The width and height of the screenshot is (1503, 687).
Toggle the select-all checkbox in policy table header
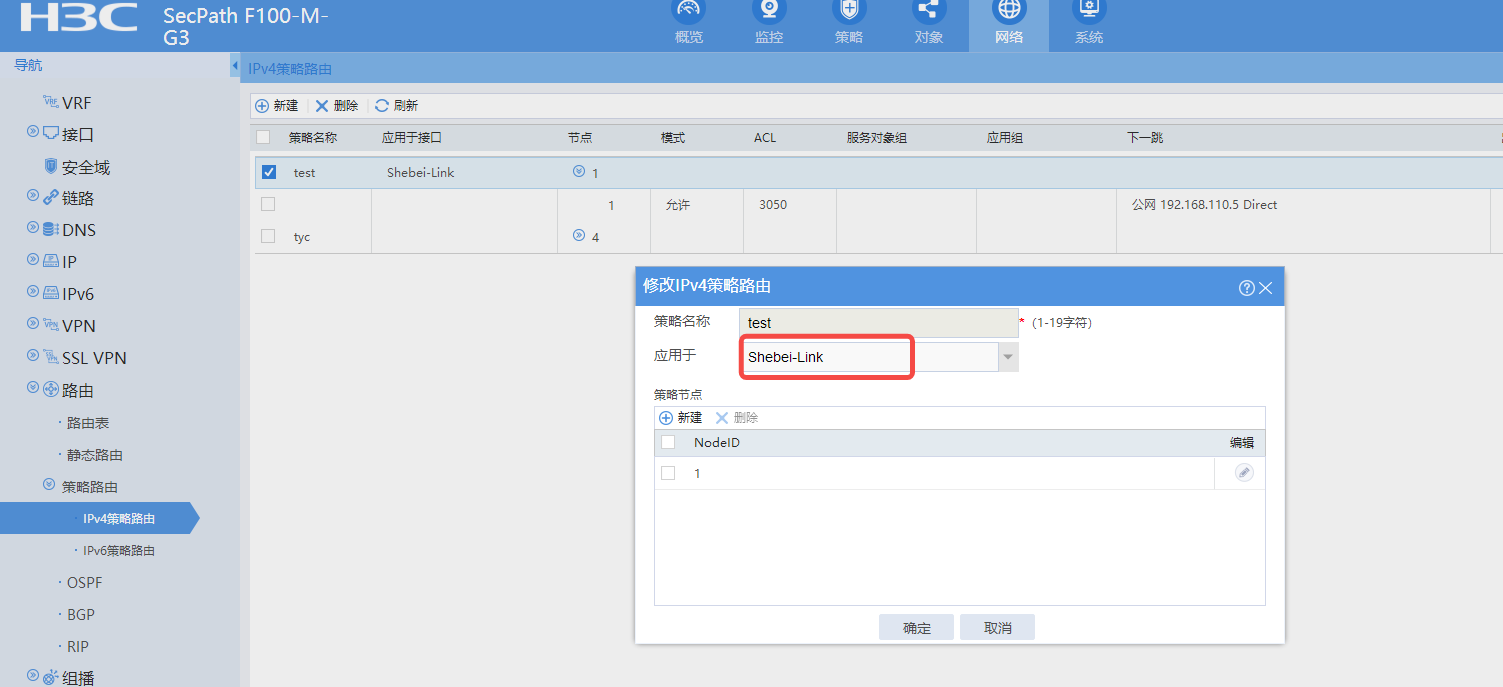pos(263,137)
